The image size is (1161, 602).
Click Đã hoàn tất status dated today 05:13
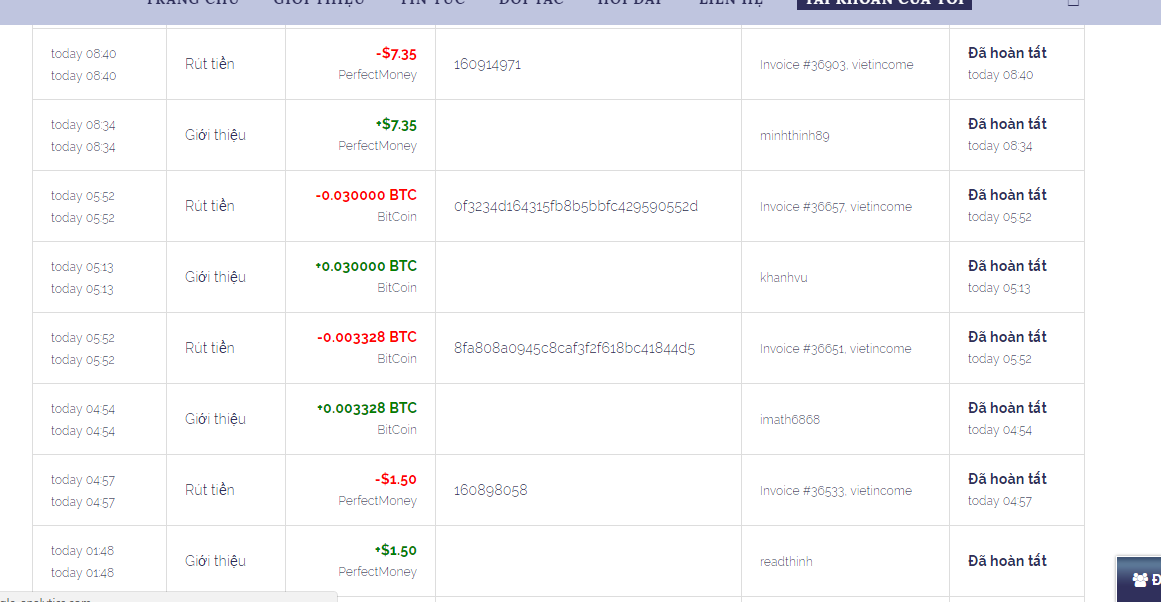pyautogui.click(x=1007, y=266)
